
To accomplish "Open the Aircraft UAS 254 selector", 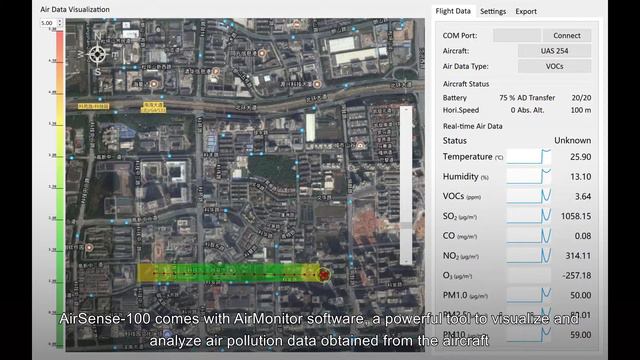I will point(554,51).
